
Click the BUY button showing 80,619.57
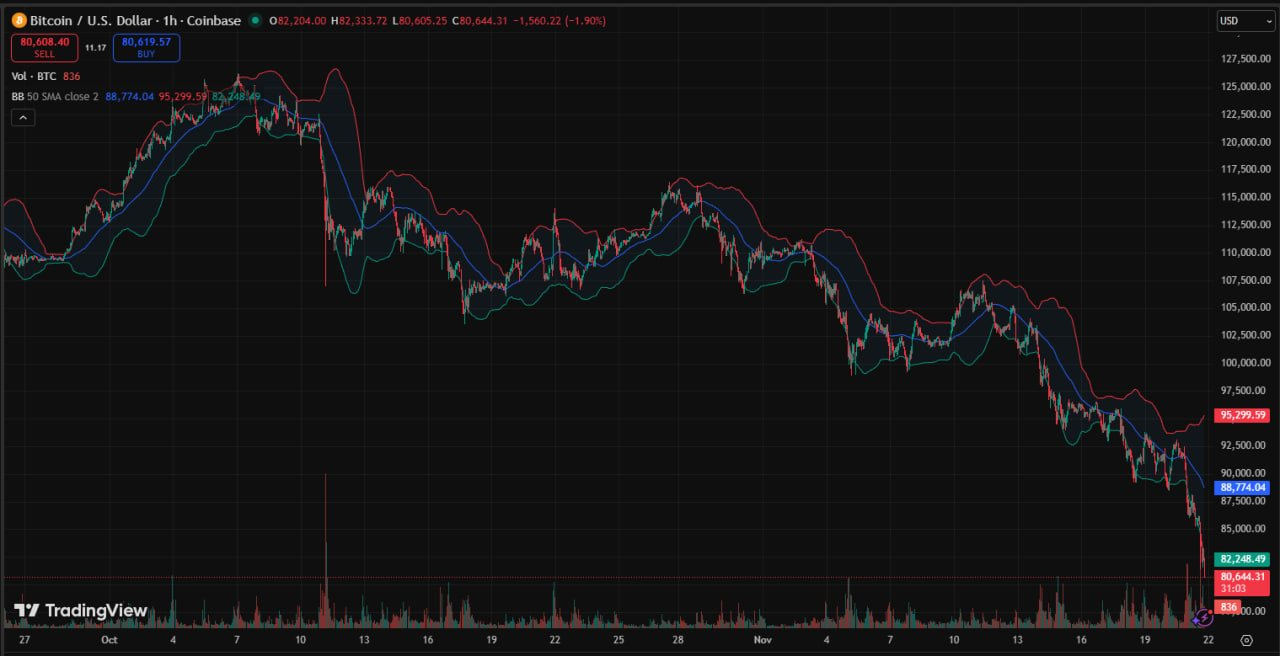(x=146, y=47)
